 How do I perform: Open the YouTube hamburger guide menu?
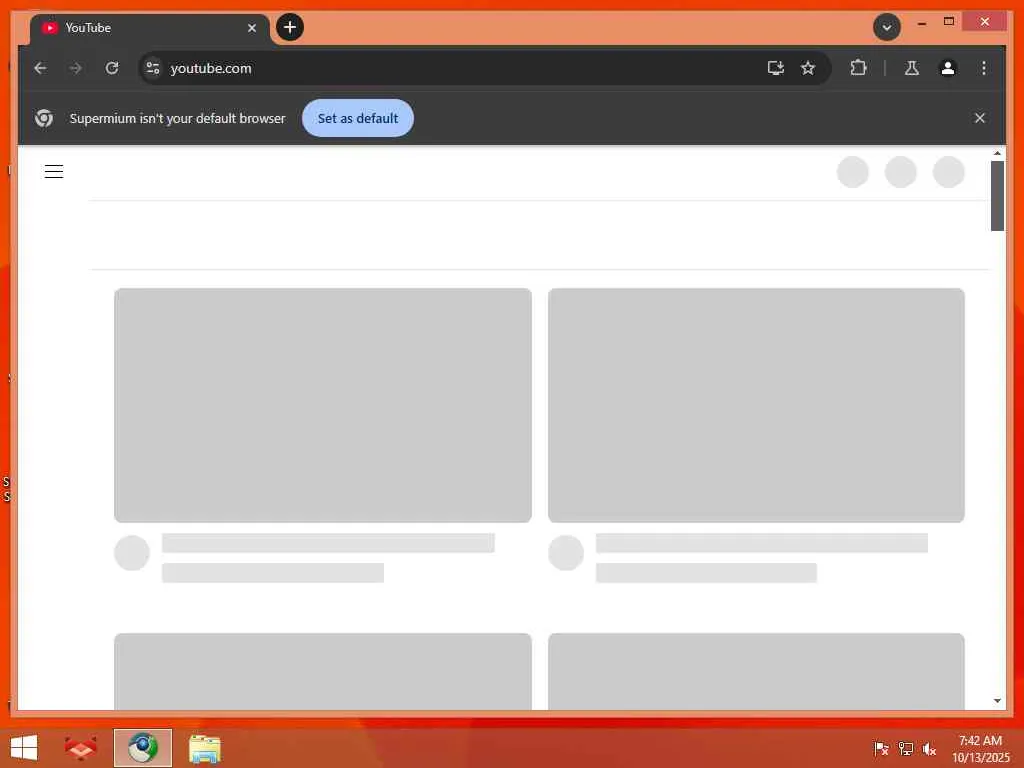point(54,172)
